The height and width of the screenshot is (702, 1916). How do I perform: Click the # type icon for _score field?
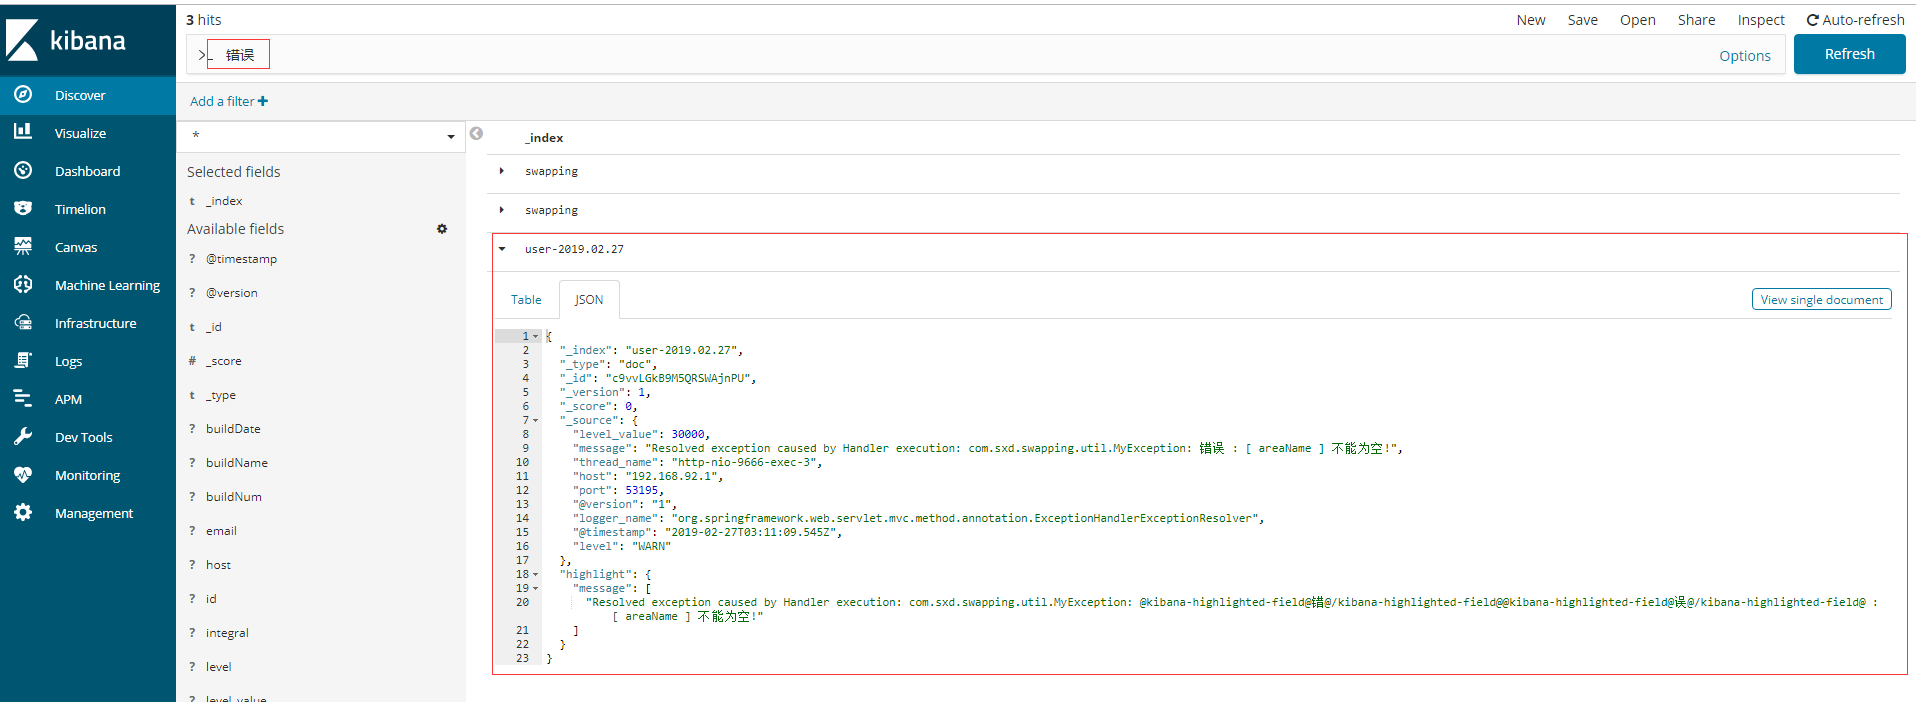pyautogui.click(x=192, y=361)
